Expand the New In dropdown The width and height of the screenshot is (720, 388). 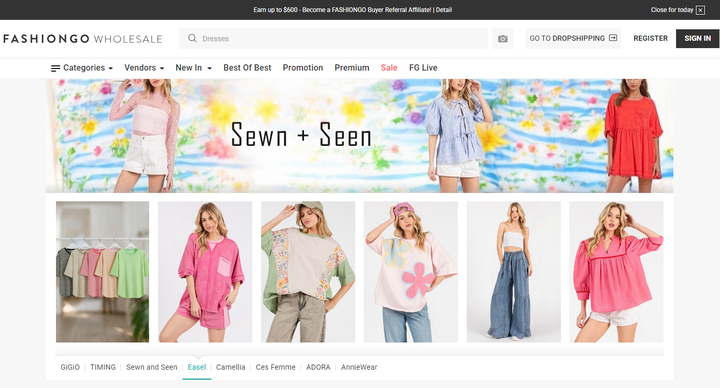[x=193, y=67]
